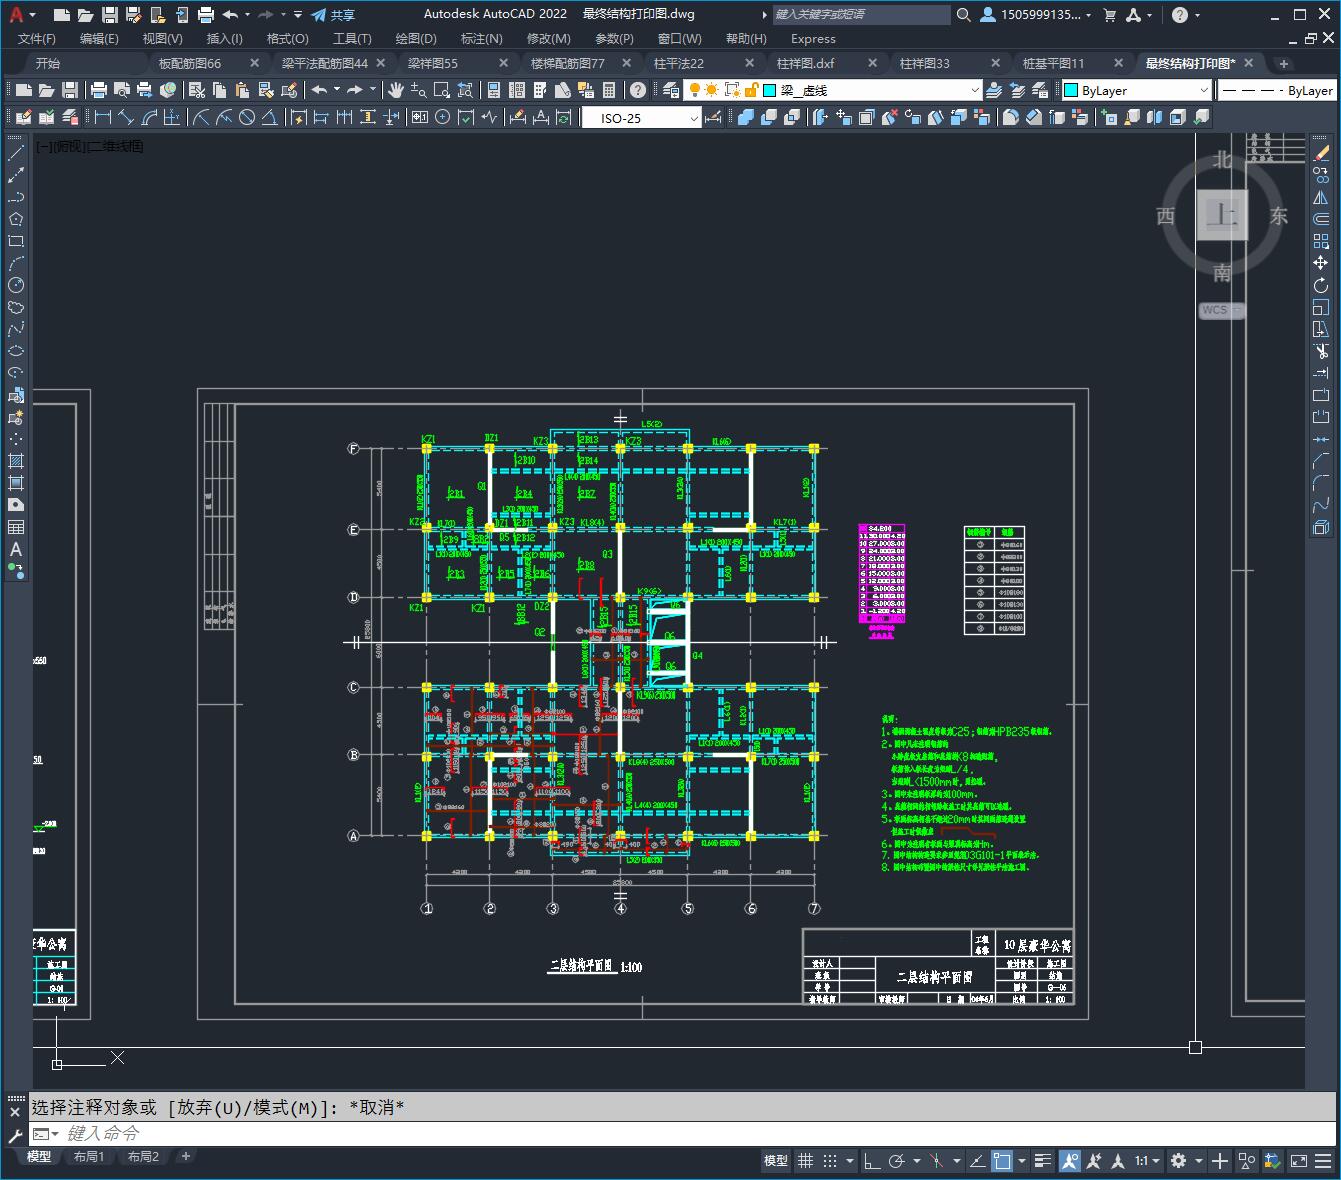Toggle lineweight display in status bar
The width and height of the screenshot is (1341, 1180).
(1043, 1161)
